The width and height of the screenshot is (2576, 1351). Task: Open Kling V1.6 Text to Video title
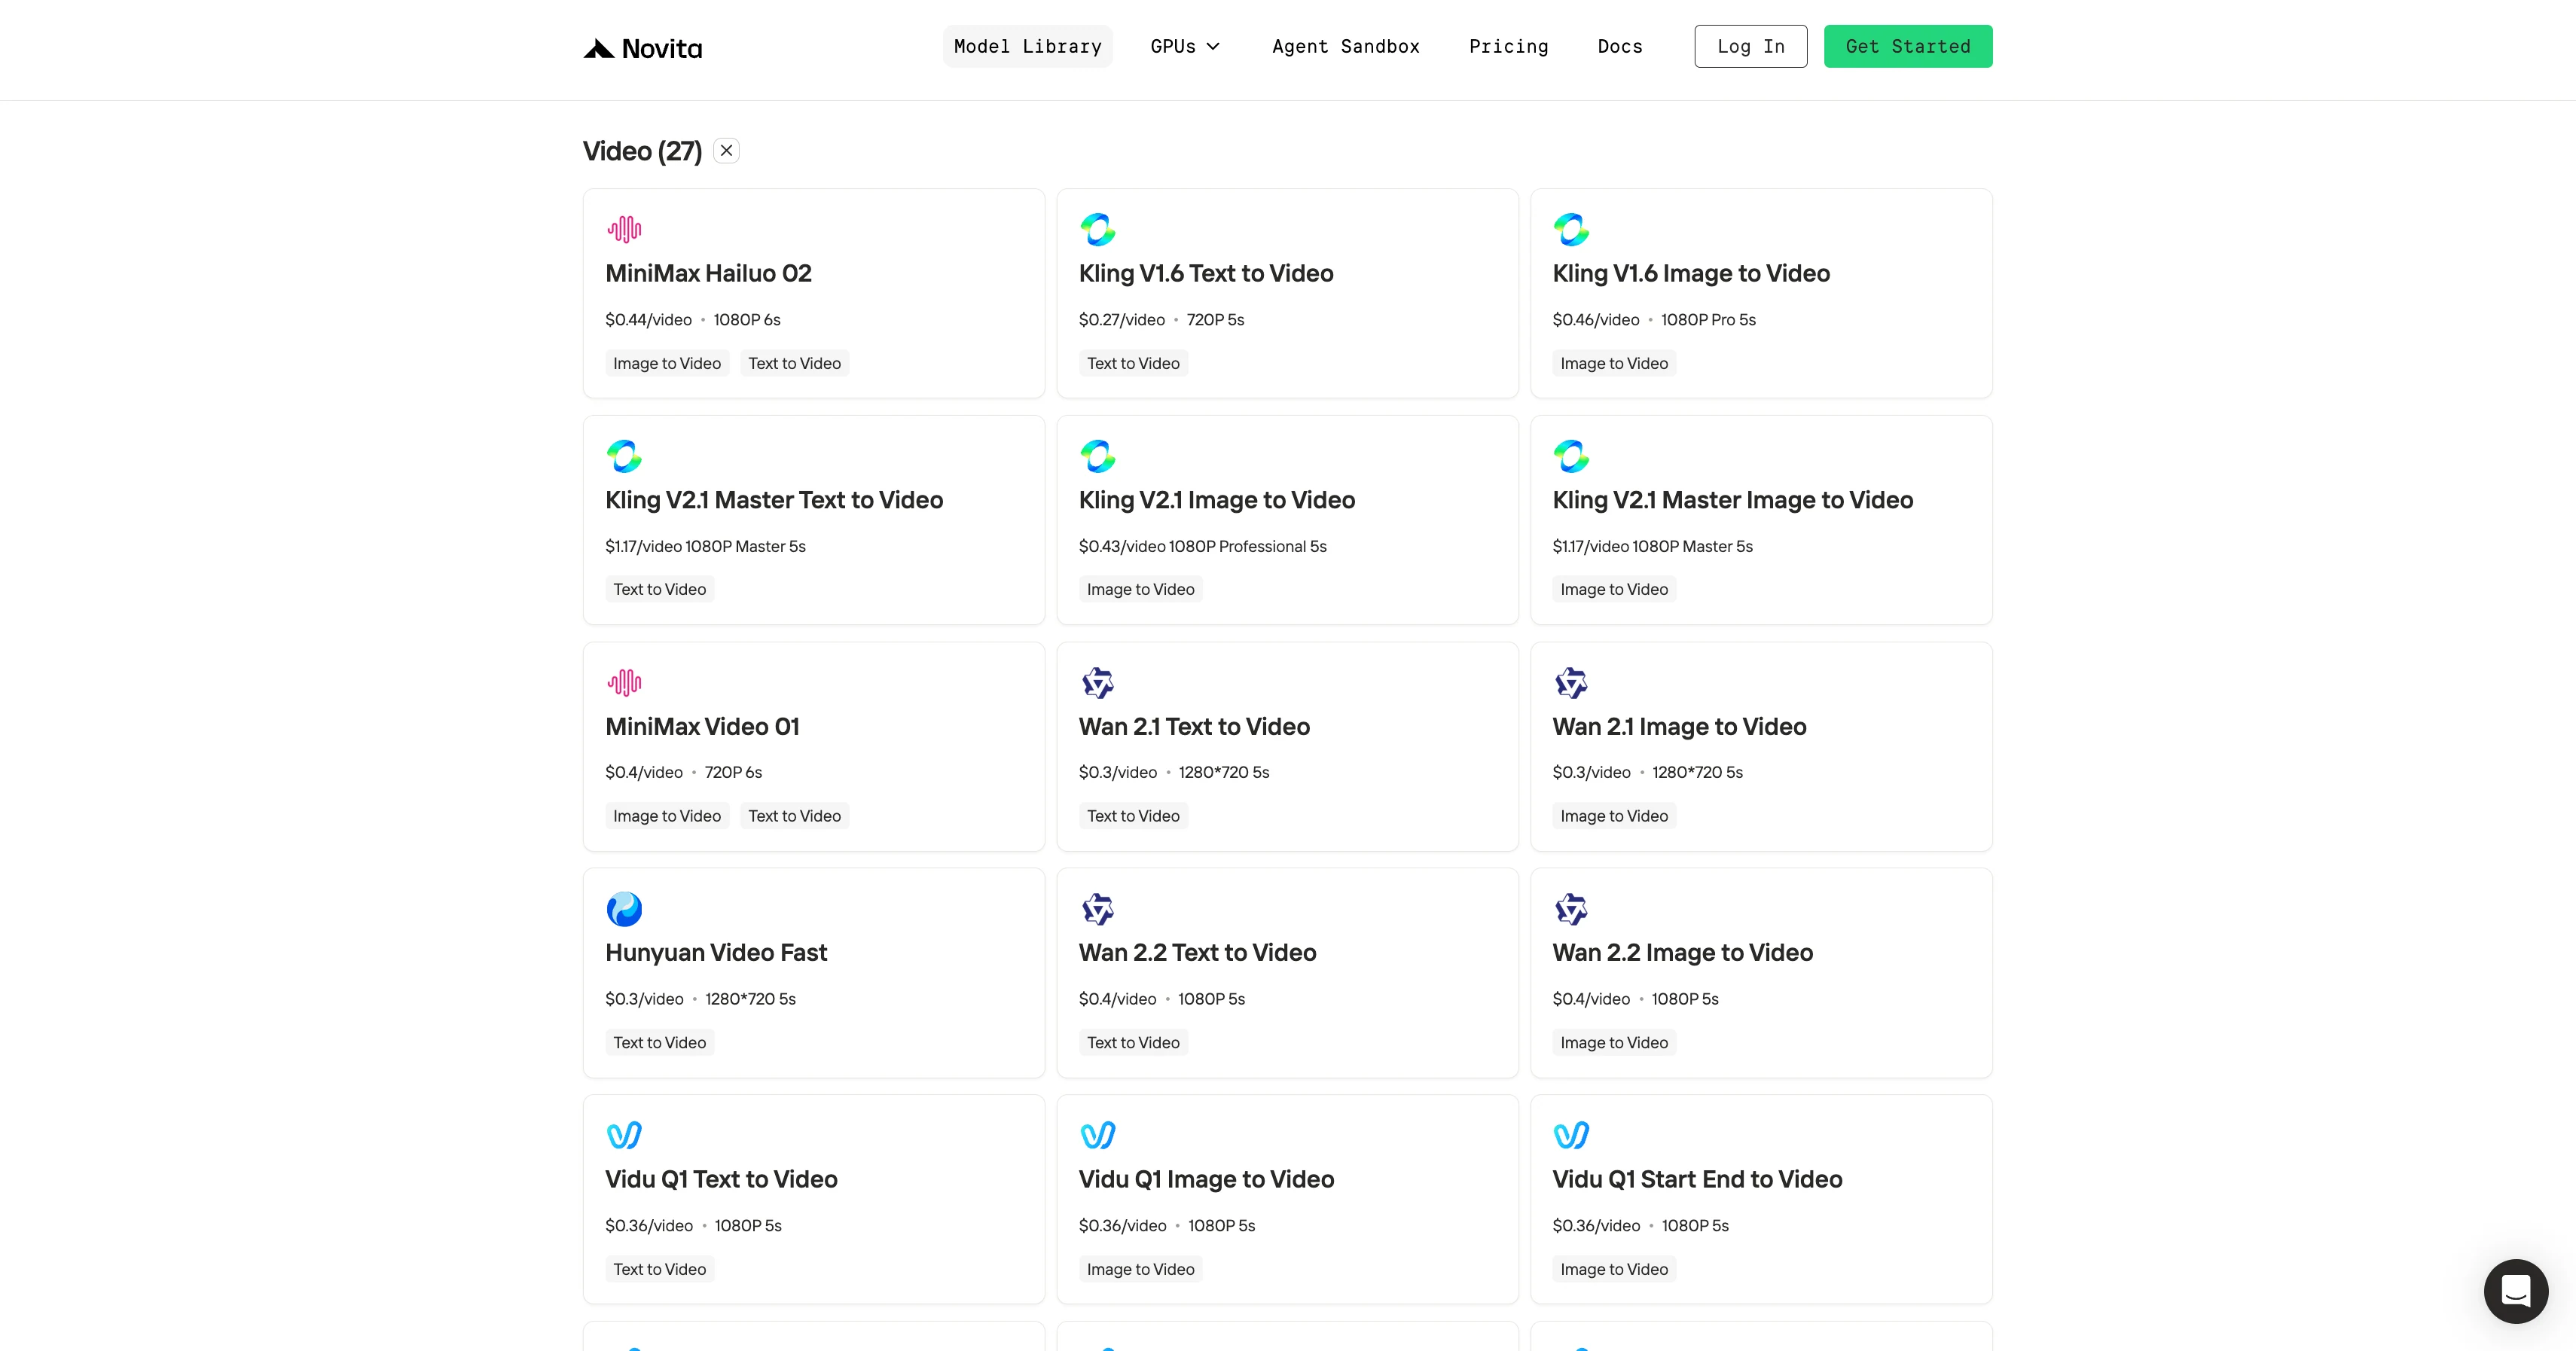click(1205, 273)
